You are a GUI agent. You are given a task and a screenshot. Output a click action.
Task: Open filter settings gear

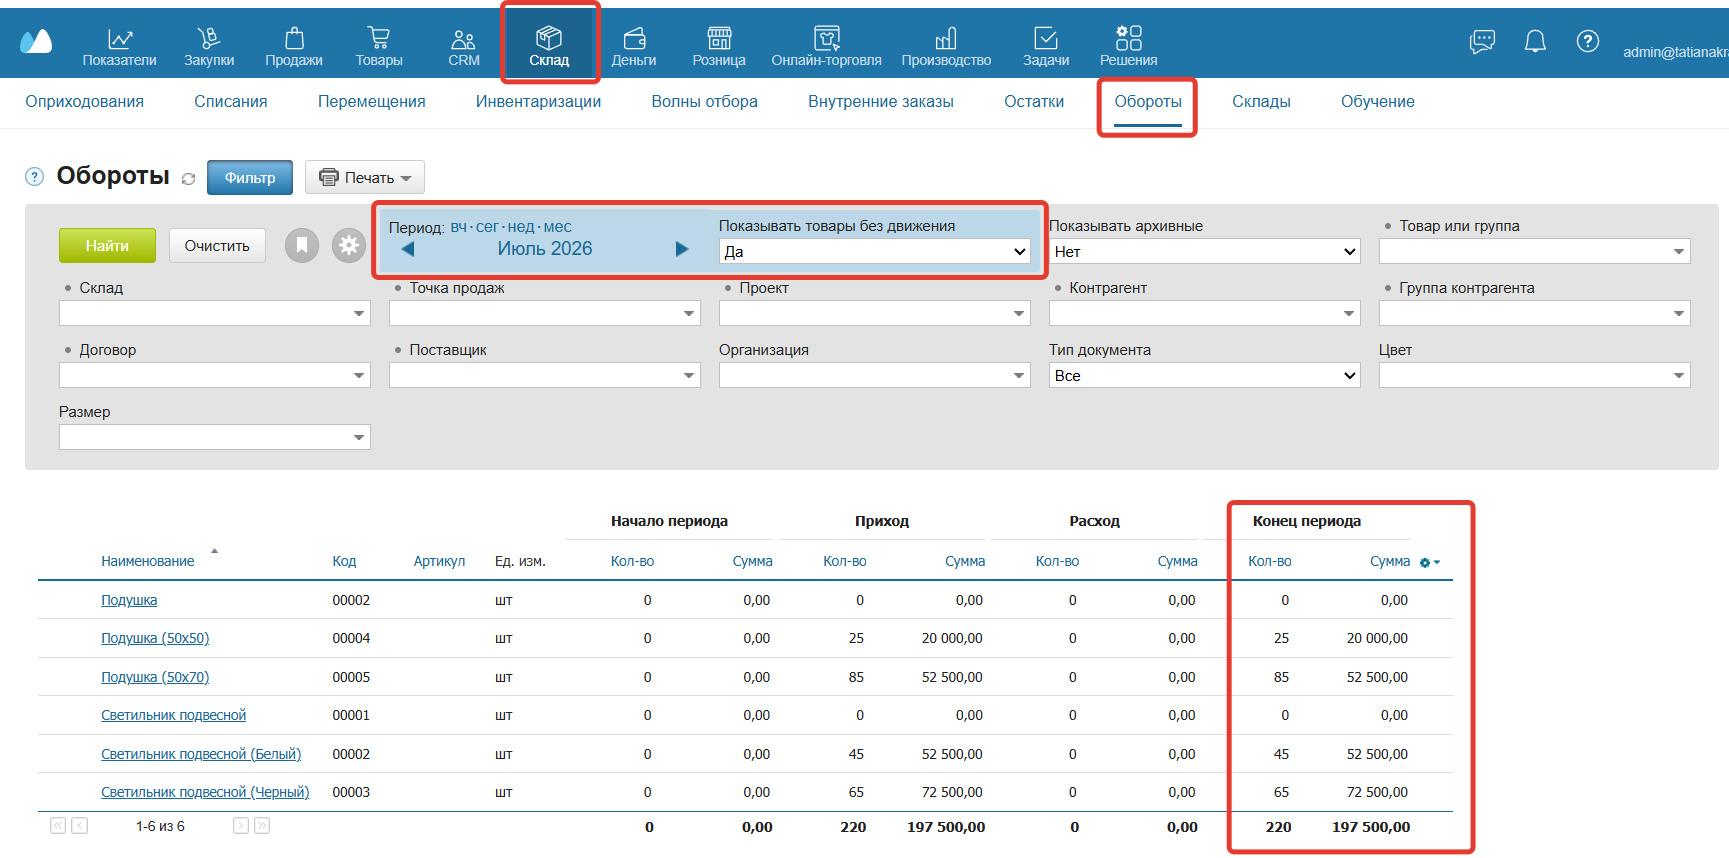coord(349,245)
